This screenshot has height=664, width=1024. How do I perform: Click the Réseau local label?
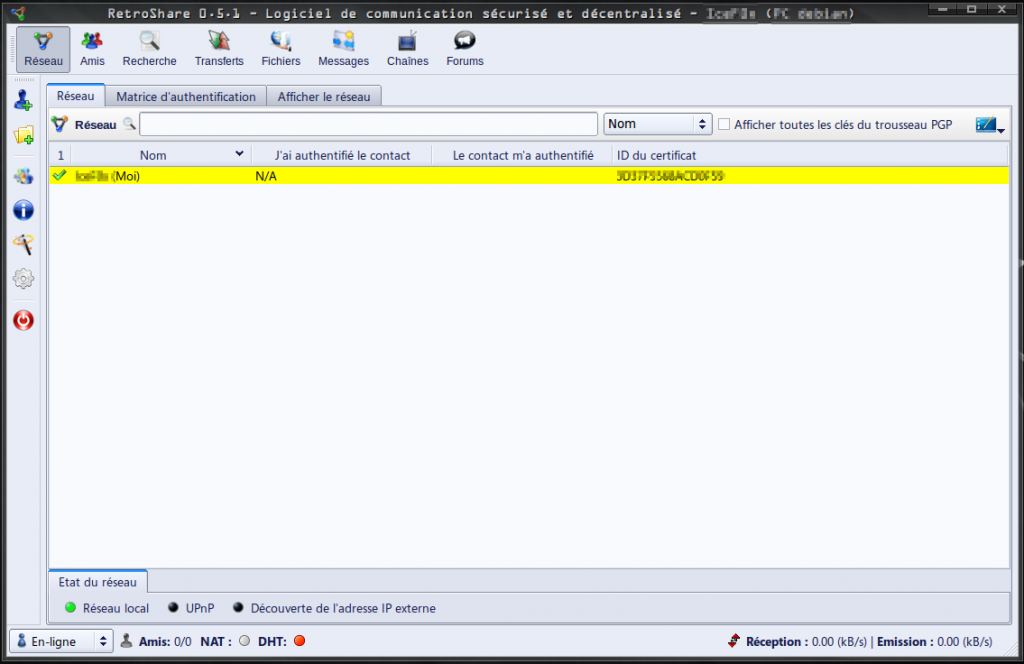coord(116,609)
